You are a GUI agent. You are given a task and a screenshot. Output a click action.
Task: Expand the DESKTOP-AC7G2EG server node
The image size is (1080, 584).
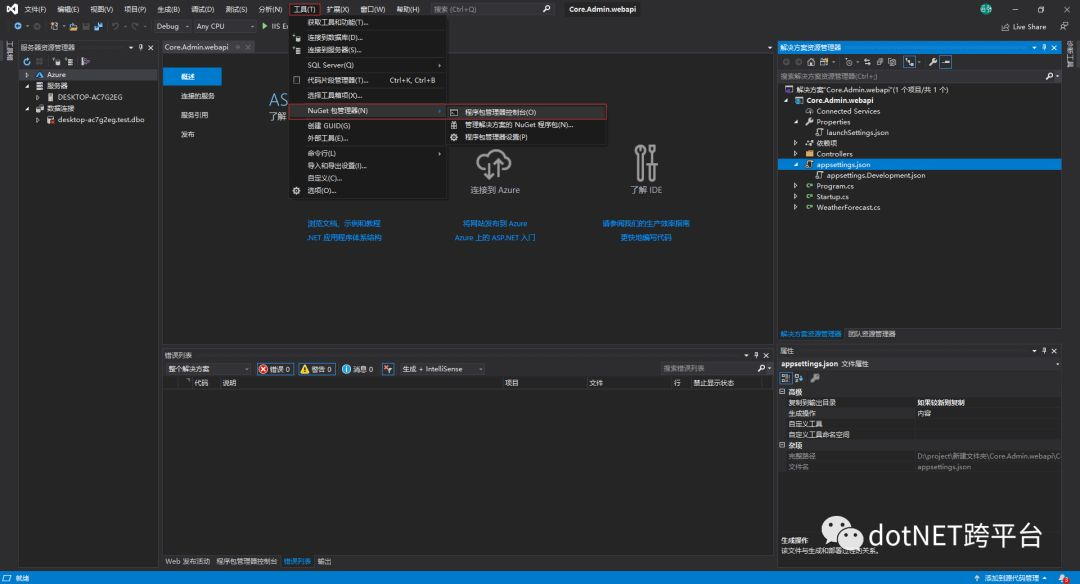pyautogui.click(x=38, y=97)
